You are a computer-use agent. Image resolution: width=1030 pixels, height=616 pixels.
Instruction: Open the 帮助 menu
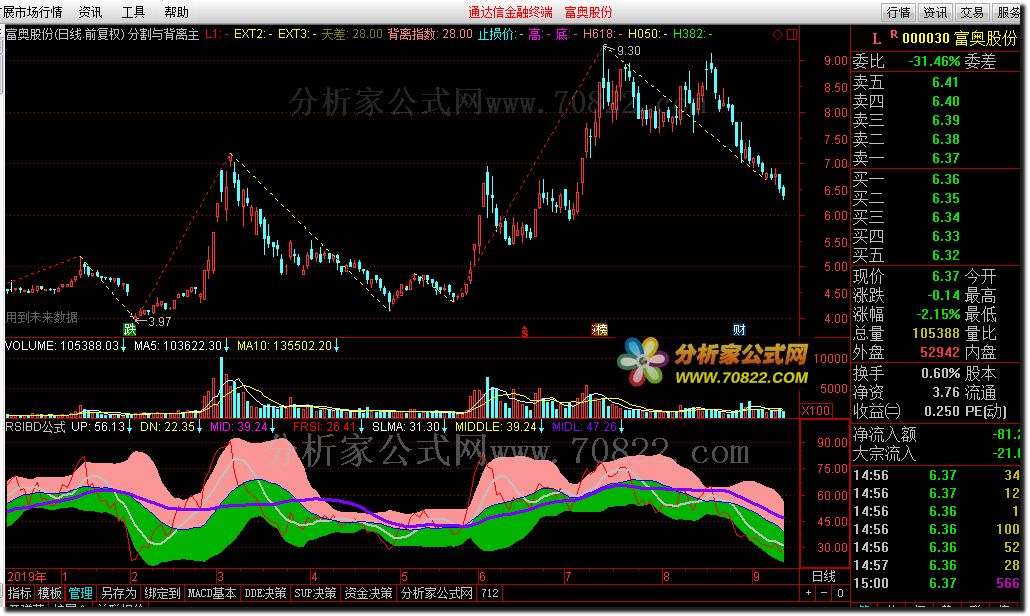[176, 12]
